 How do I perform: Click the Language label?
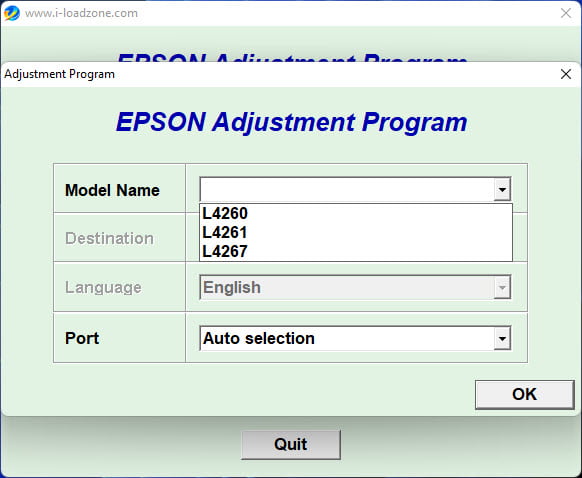point(103,288)
